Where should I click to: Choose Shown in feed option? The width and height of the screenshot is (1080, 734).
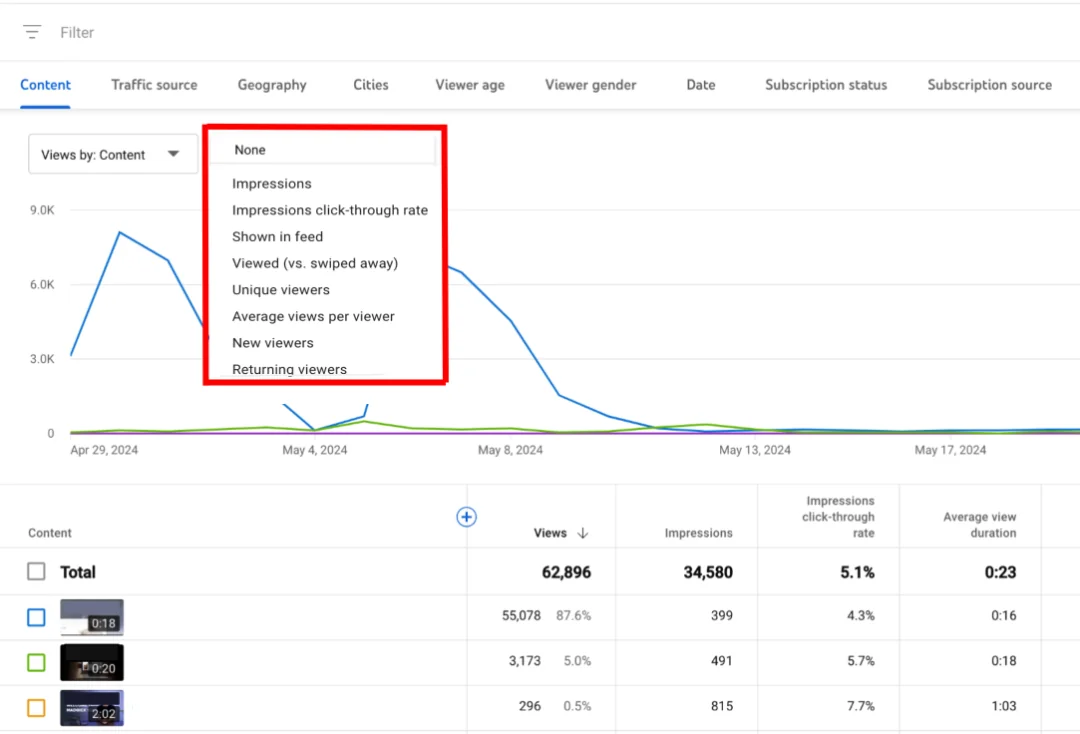point(278,237)
